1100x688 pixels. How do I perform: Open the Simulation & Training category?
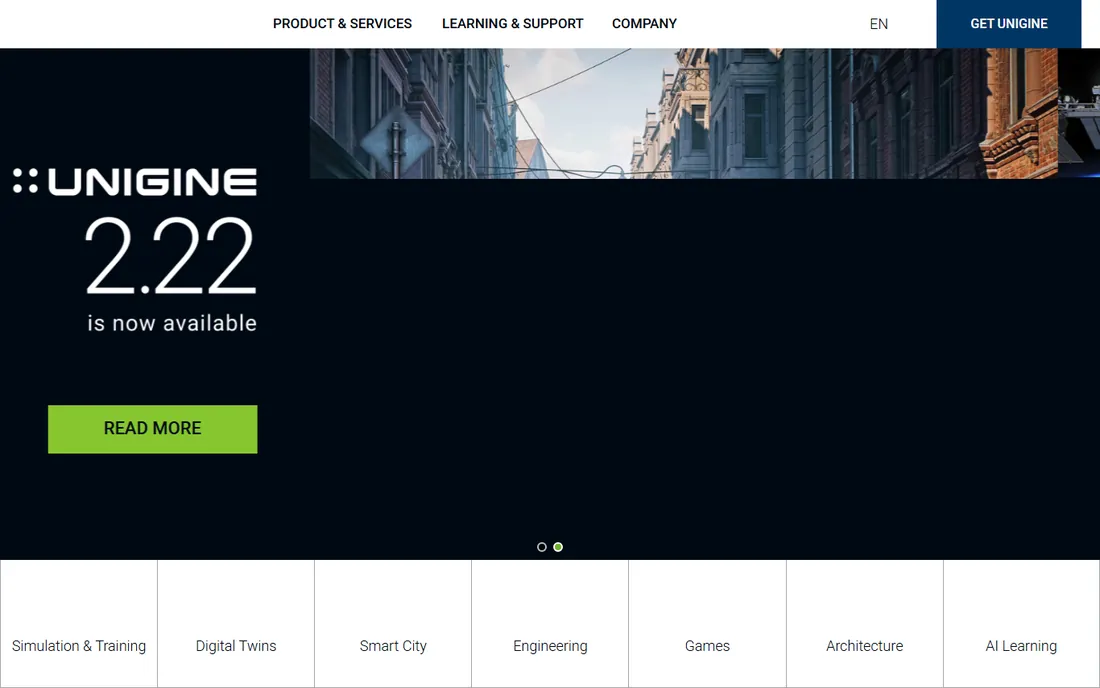79,623
